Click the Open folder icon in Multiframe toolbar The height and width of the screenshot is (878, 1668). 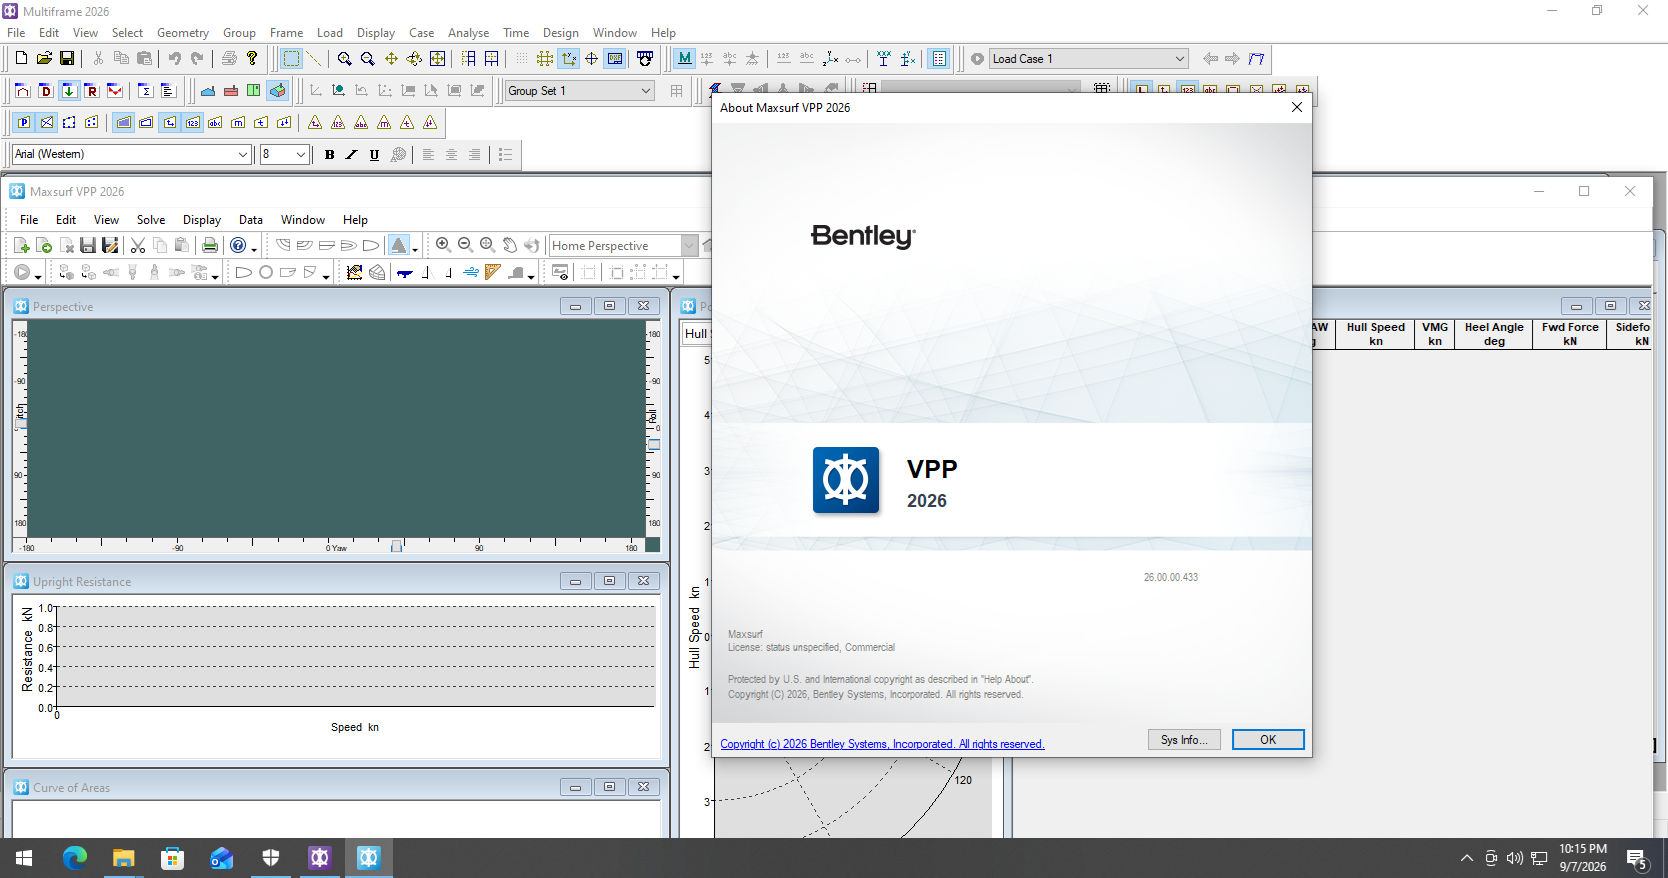pyautogui.click(x=44, y=59)
